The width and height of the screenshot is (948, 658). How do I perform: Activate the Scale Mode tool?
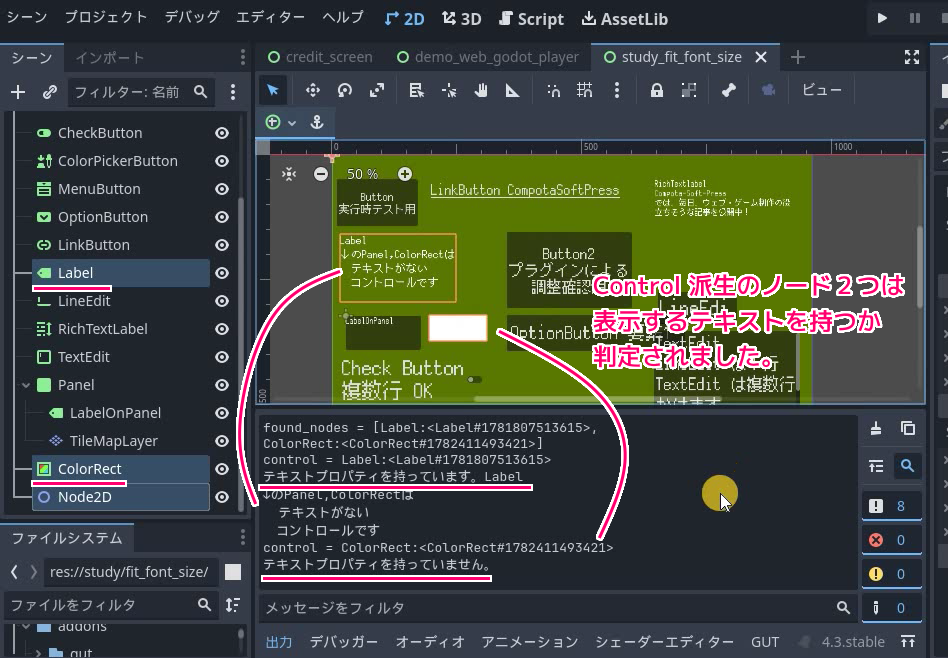[377, 91]
